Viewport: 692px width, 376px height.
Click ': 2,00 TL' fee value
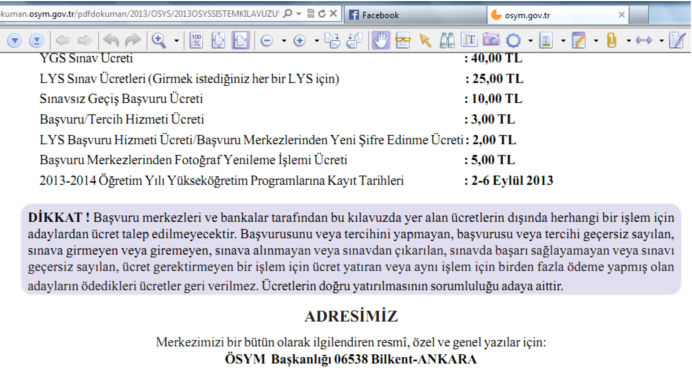491,140
